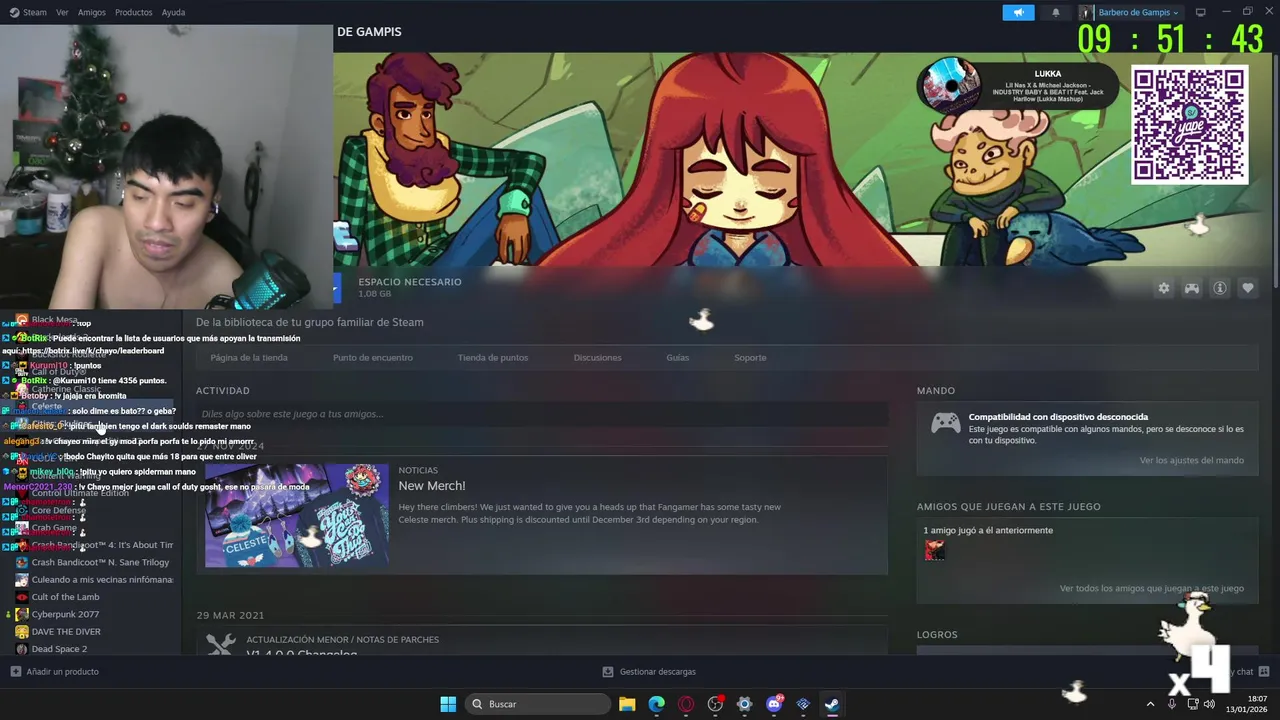Open the Ayuda menu
This screenshot has width=1280, height=720.
tap(173, 12)
